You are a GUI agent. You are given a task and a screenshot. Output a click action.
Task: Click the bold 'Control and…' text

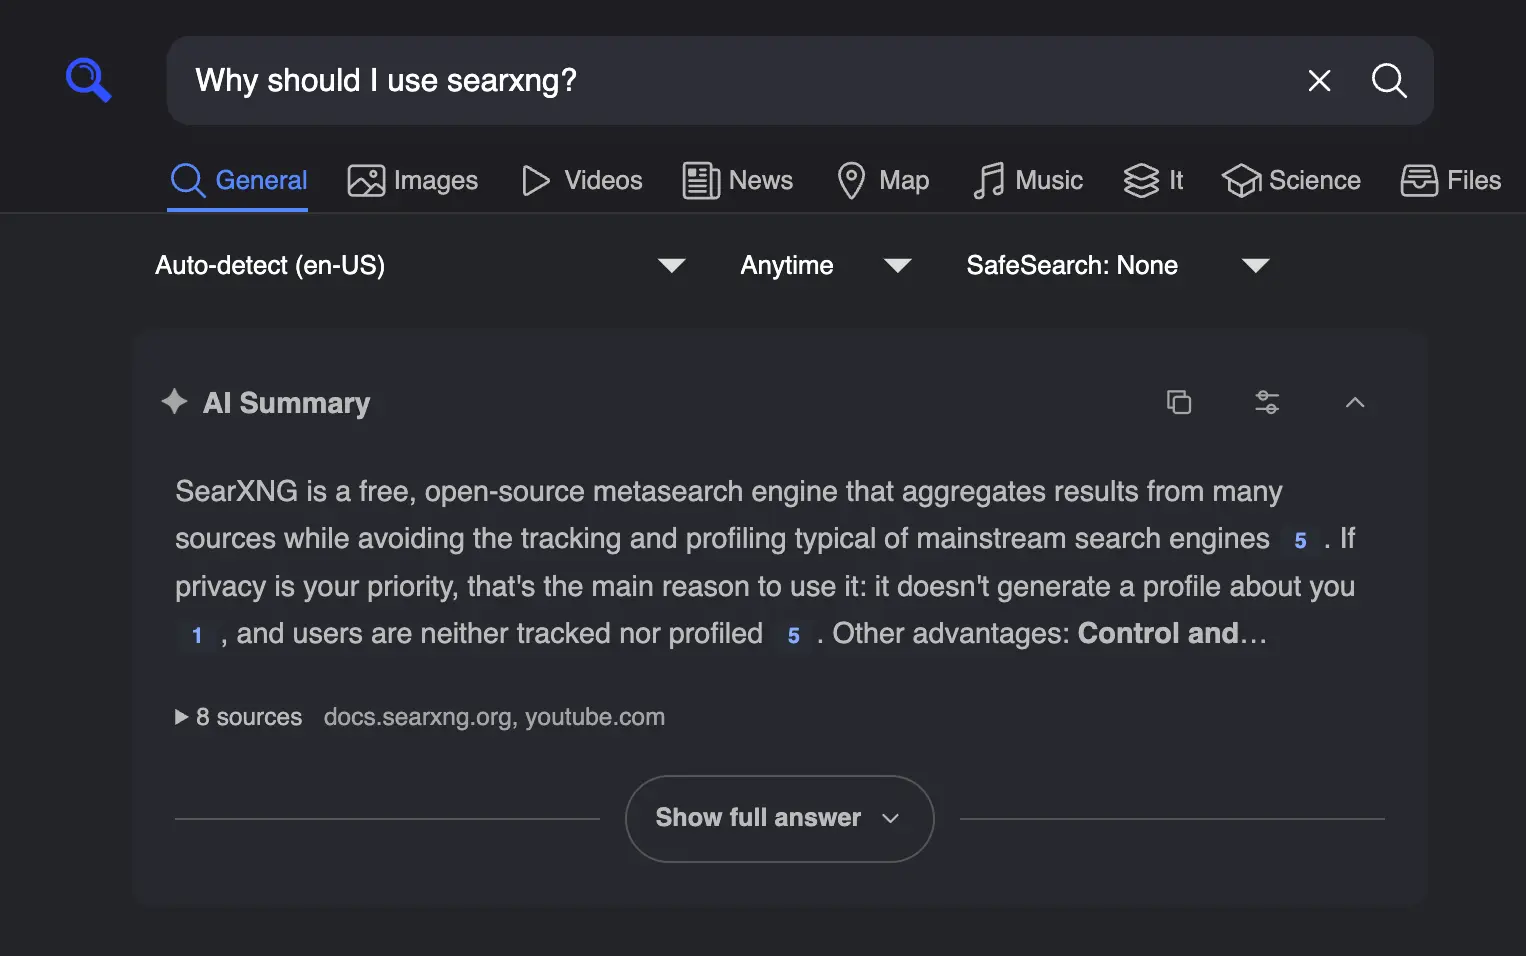point(1172,634)
